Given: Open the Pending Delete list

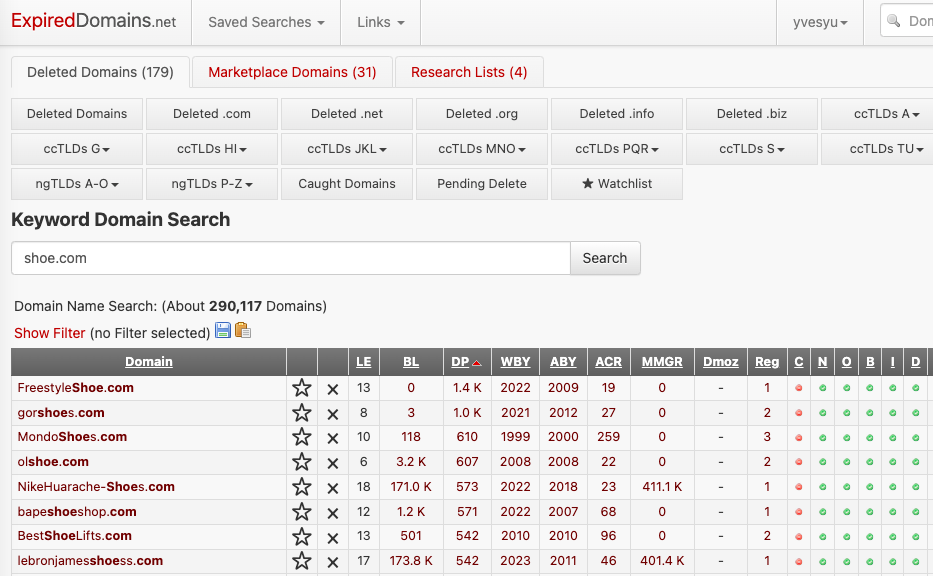Looking at the screenshot, I should pos(482,184).
